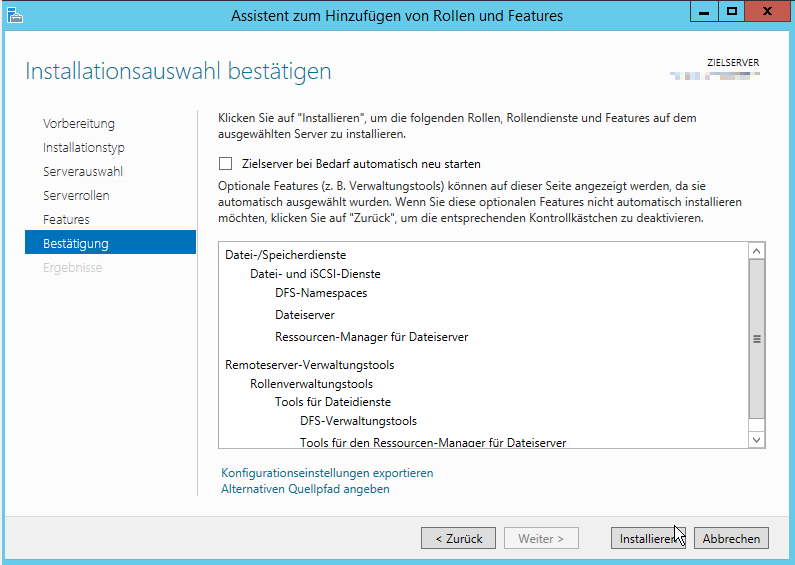This screenshot has width=795, height=565.
Task: Click the scroll up arrow of the feature list
Action: (x=756, y=253)
